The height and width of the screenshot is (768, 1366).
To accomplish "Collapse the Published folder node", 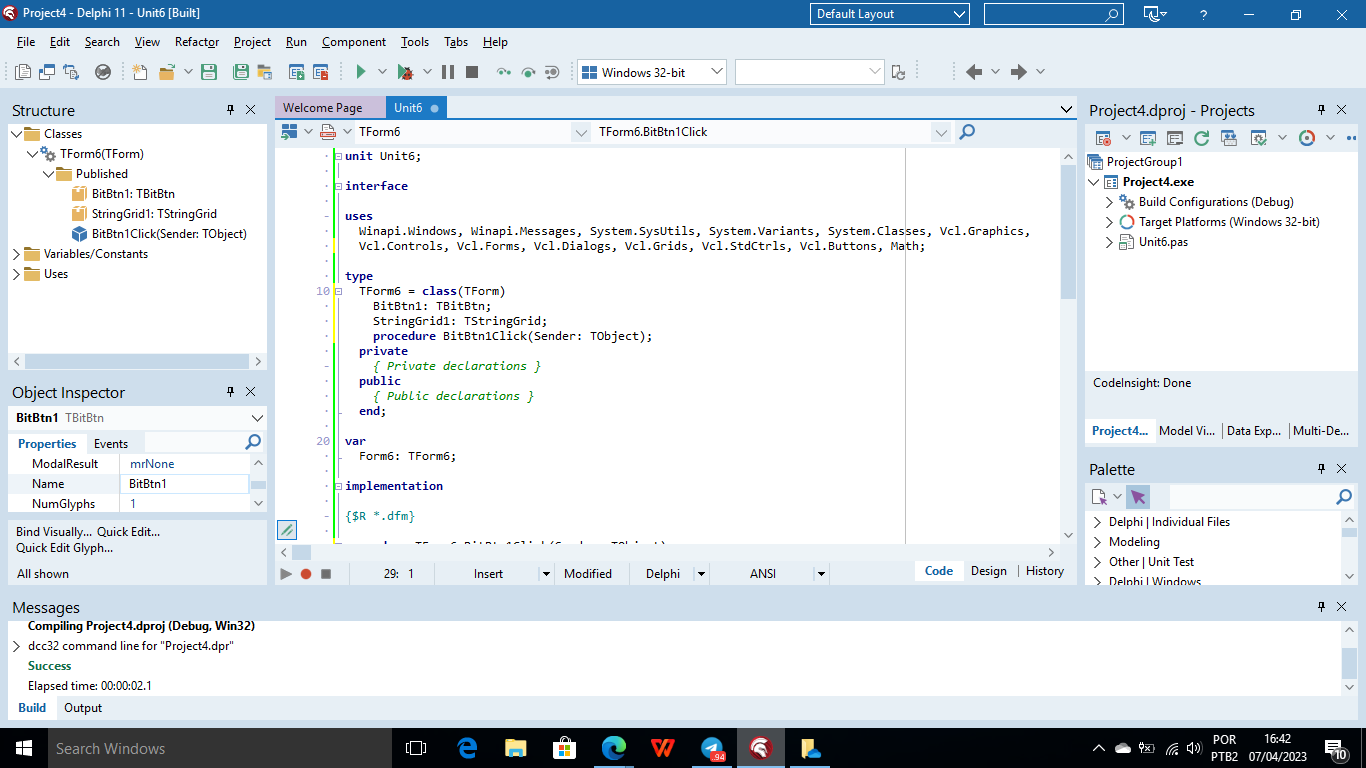I will point(49,174).
